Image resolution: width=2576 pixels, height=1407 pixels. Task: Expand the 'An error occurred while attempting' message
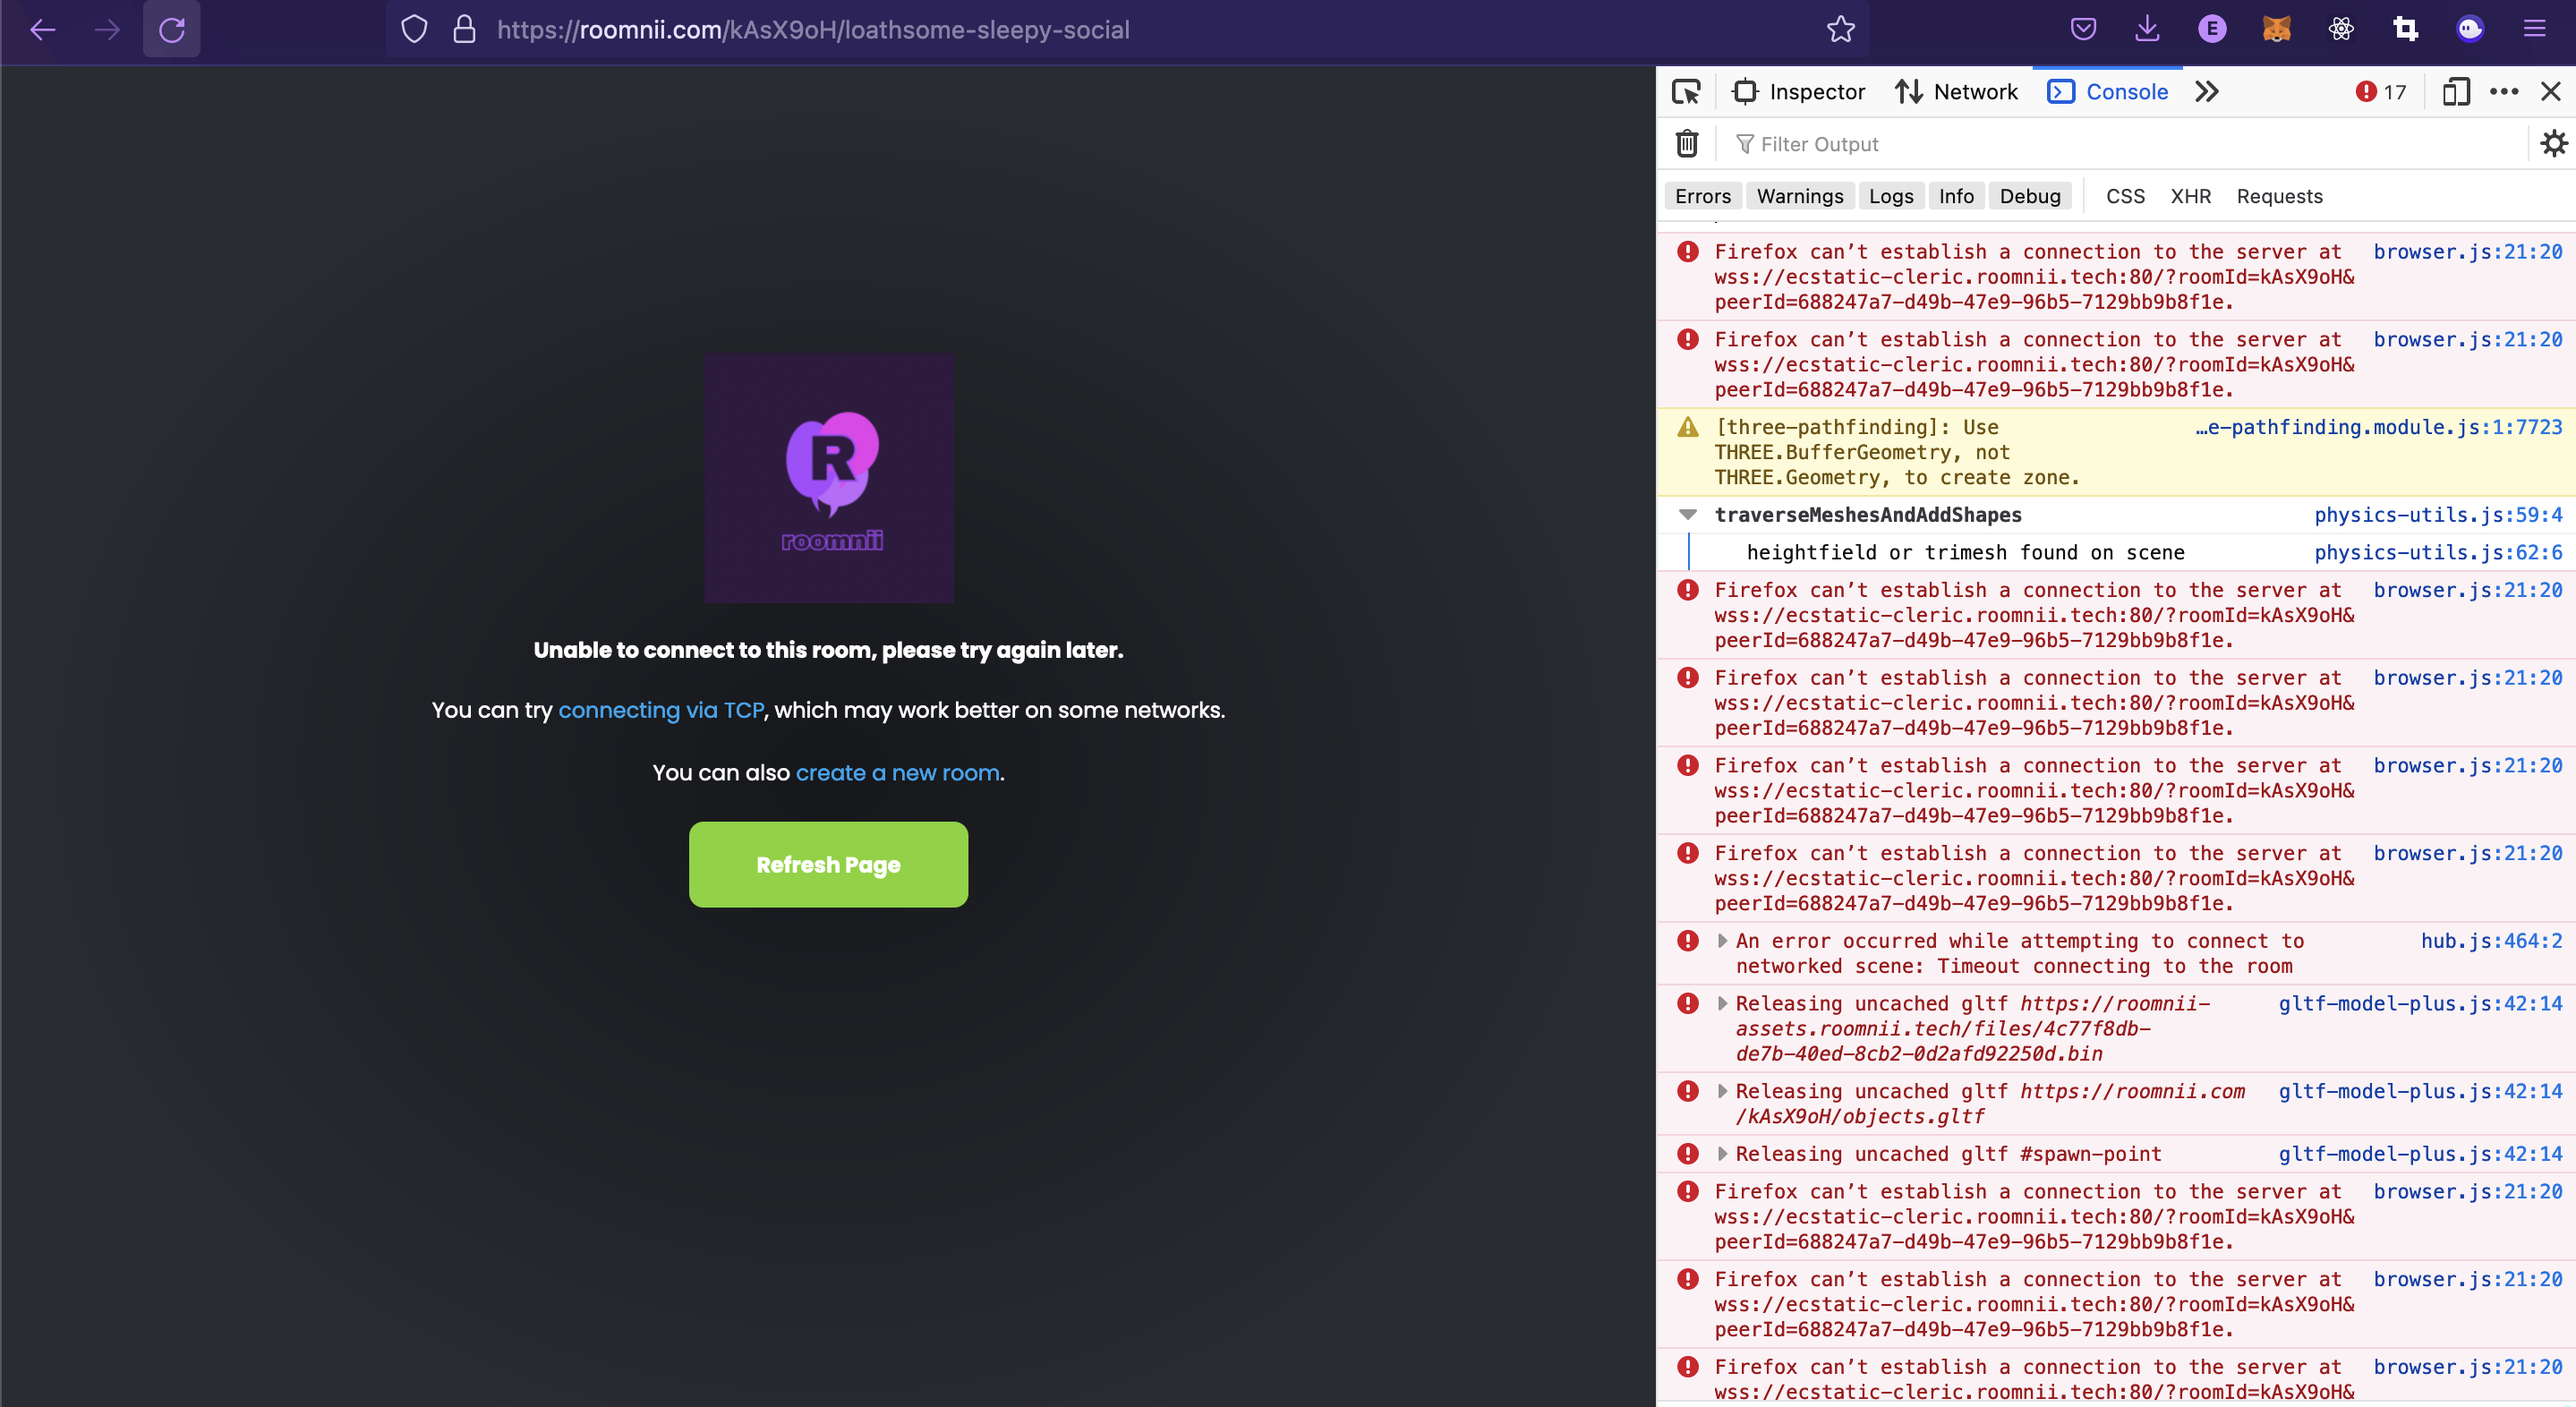click(x=1722, y=941)
